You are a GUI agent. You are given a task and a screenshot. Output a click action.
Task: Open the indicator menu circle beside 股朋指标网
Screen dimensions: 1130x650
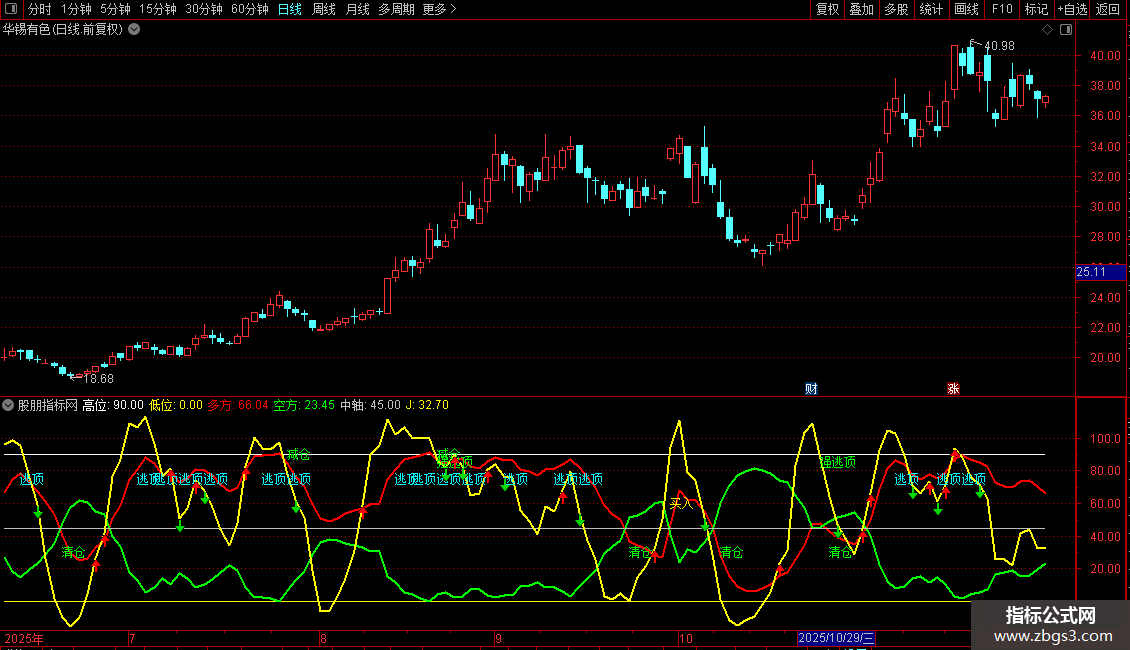point(8,405)
